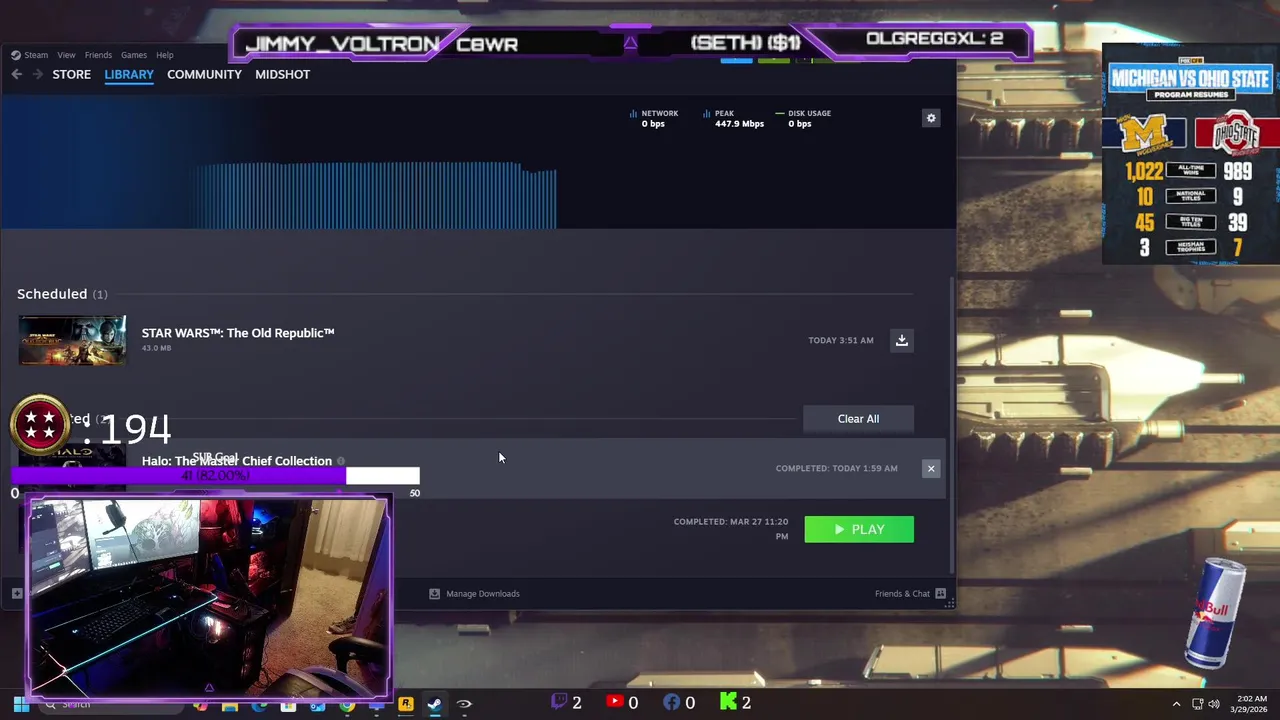Open Manage Downloads at bottom bar
Image resolution: width=1280 pixels, height=720 pixels.
coord(474,594)
